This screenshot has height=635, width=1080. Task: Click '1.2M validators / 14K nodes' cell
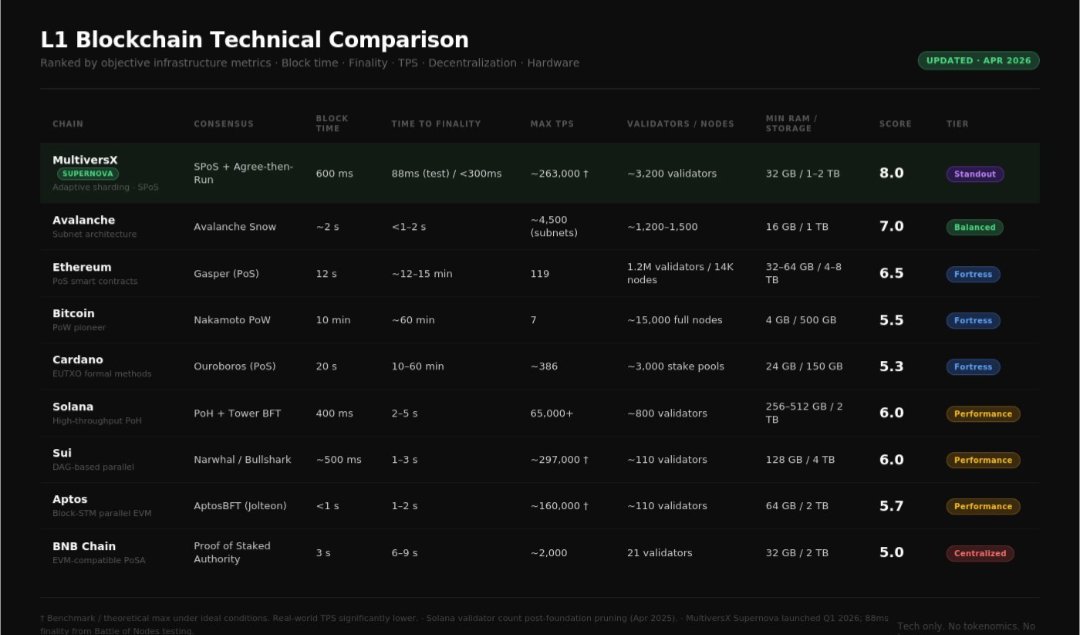point(680,273)
